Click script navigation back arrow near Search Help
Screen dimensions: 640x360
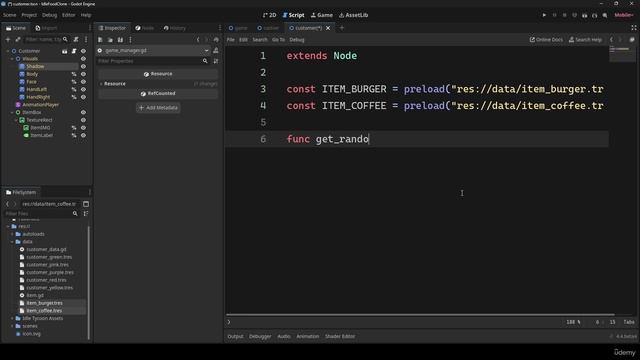click(x=611, y=40)
